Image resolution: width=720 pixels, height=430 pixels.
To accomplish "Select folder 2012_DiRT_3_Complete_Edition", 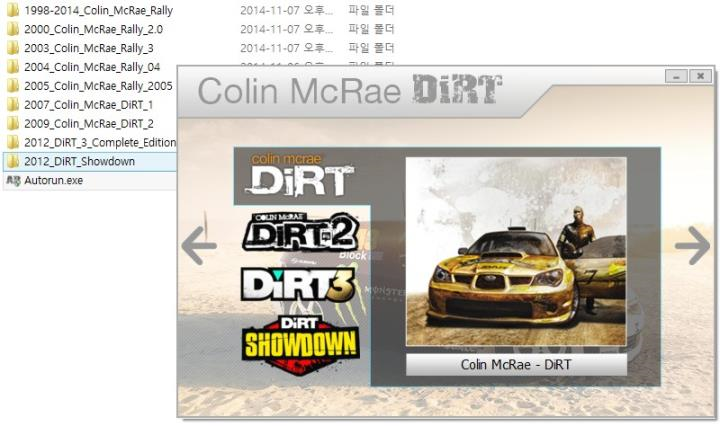I will (x=100, y=142).
